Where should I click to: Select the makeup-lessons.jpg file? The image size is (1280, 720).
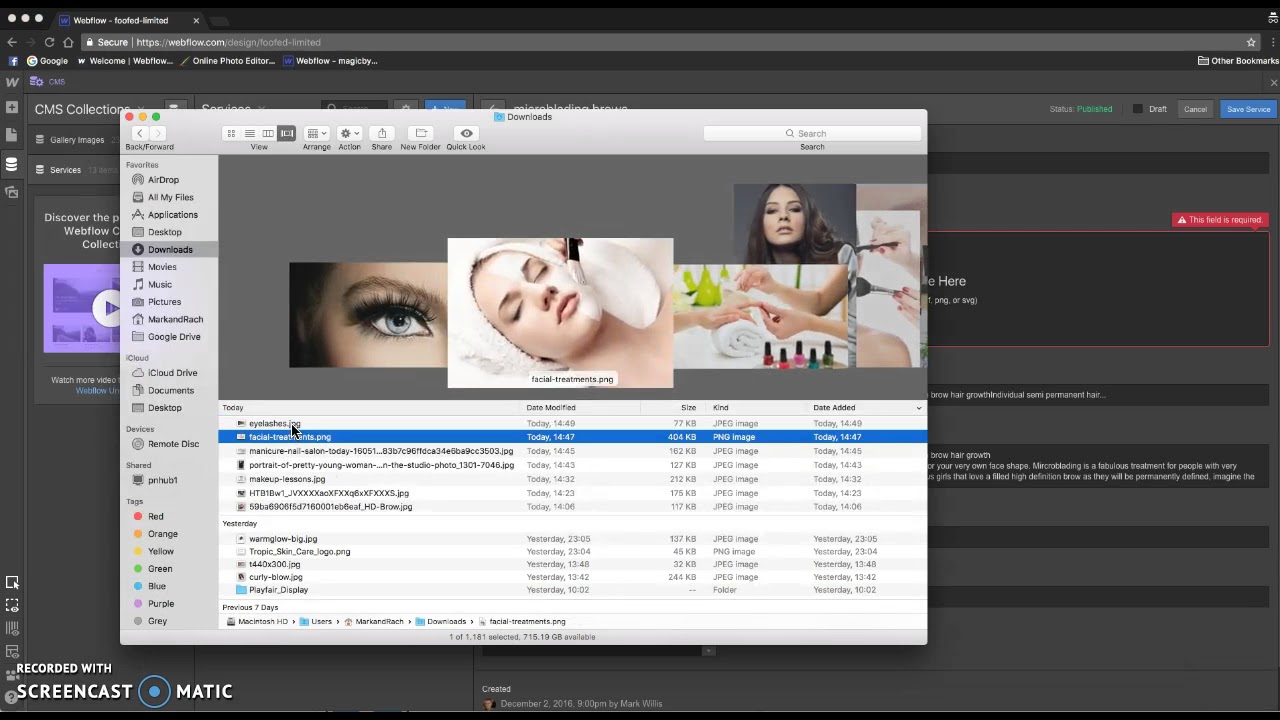[x=286, y=479]
